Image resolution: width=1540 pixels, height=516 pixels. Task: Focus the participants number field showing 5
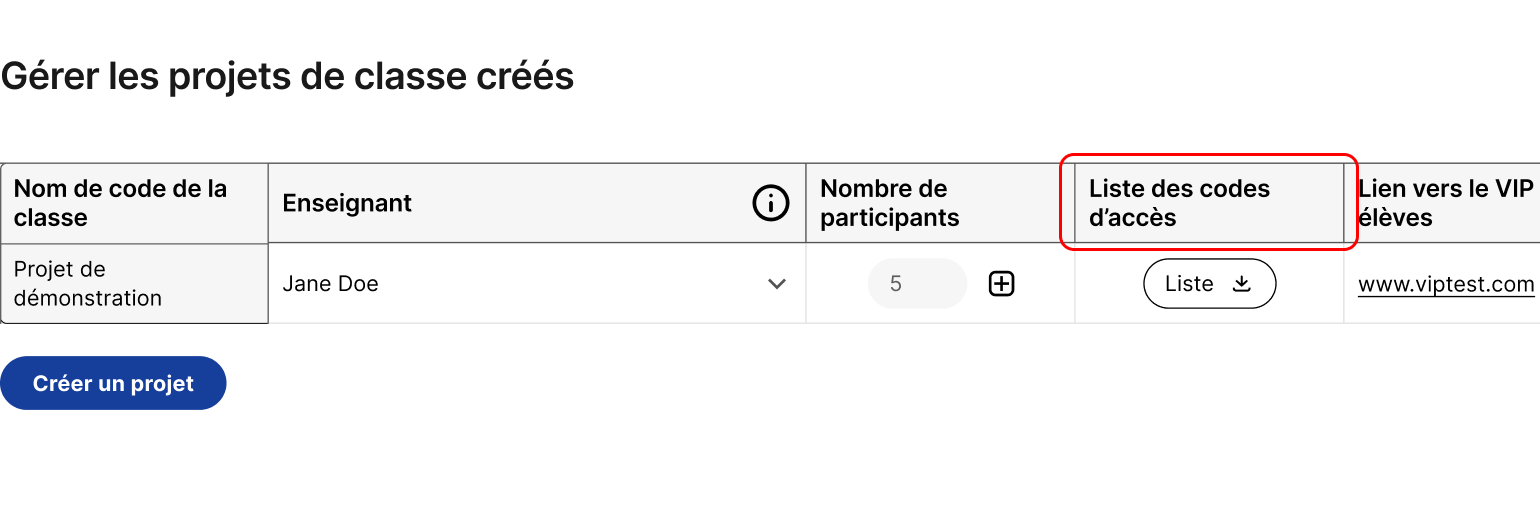tap(917, 284)
